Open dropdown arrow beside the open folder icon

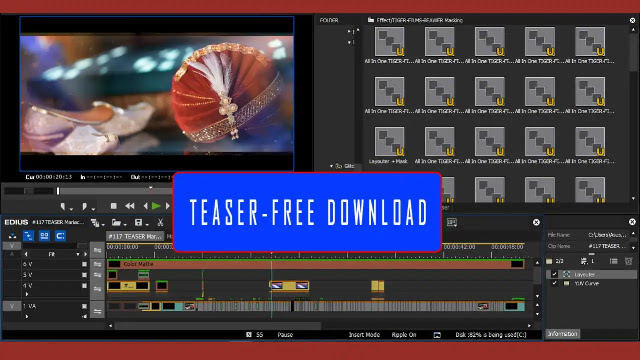tap(125, 224)
